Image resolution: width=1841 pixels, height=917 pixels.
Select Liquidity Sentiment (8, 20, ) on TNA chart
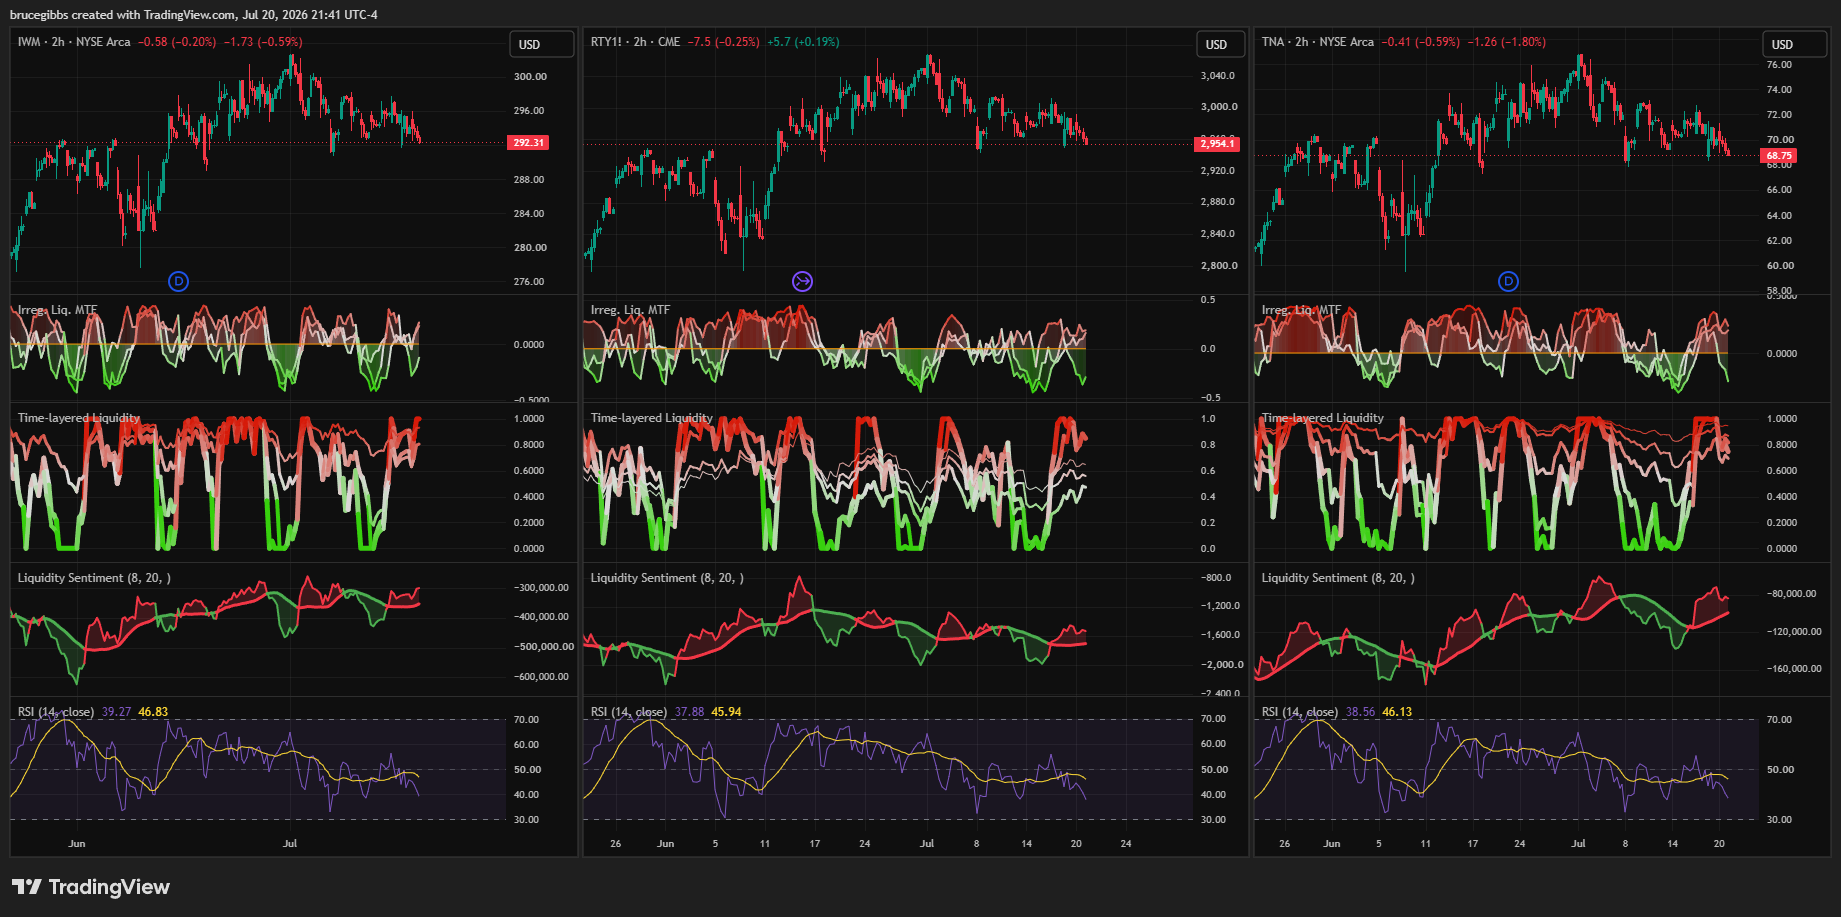(1338, 578)
